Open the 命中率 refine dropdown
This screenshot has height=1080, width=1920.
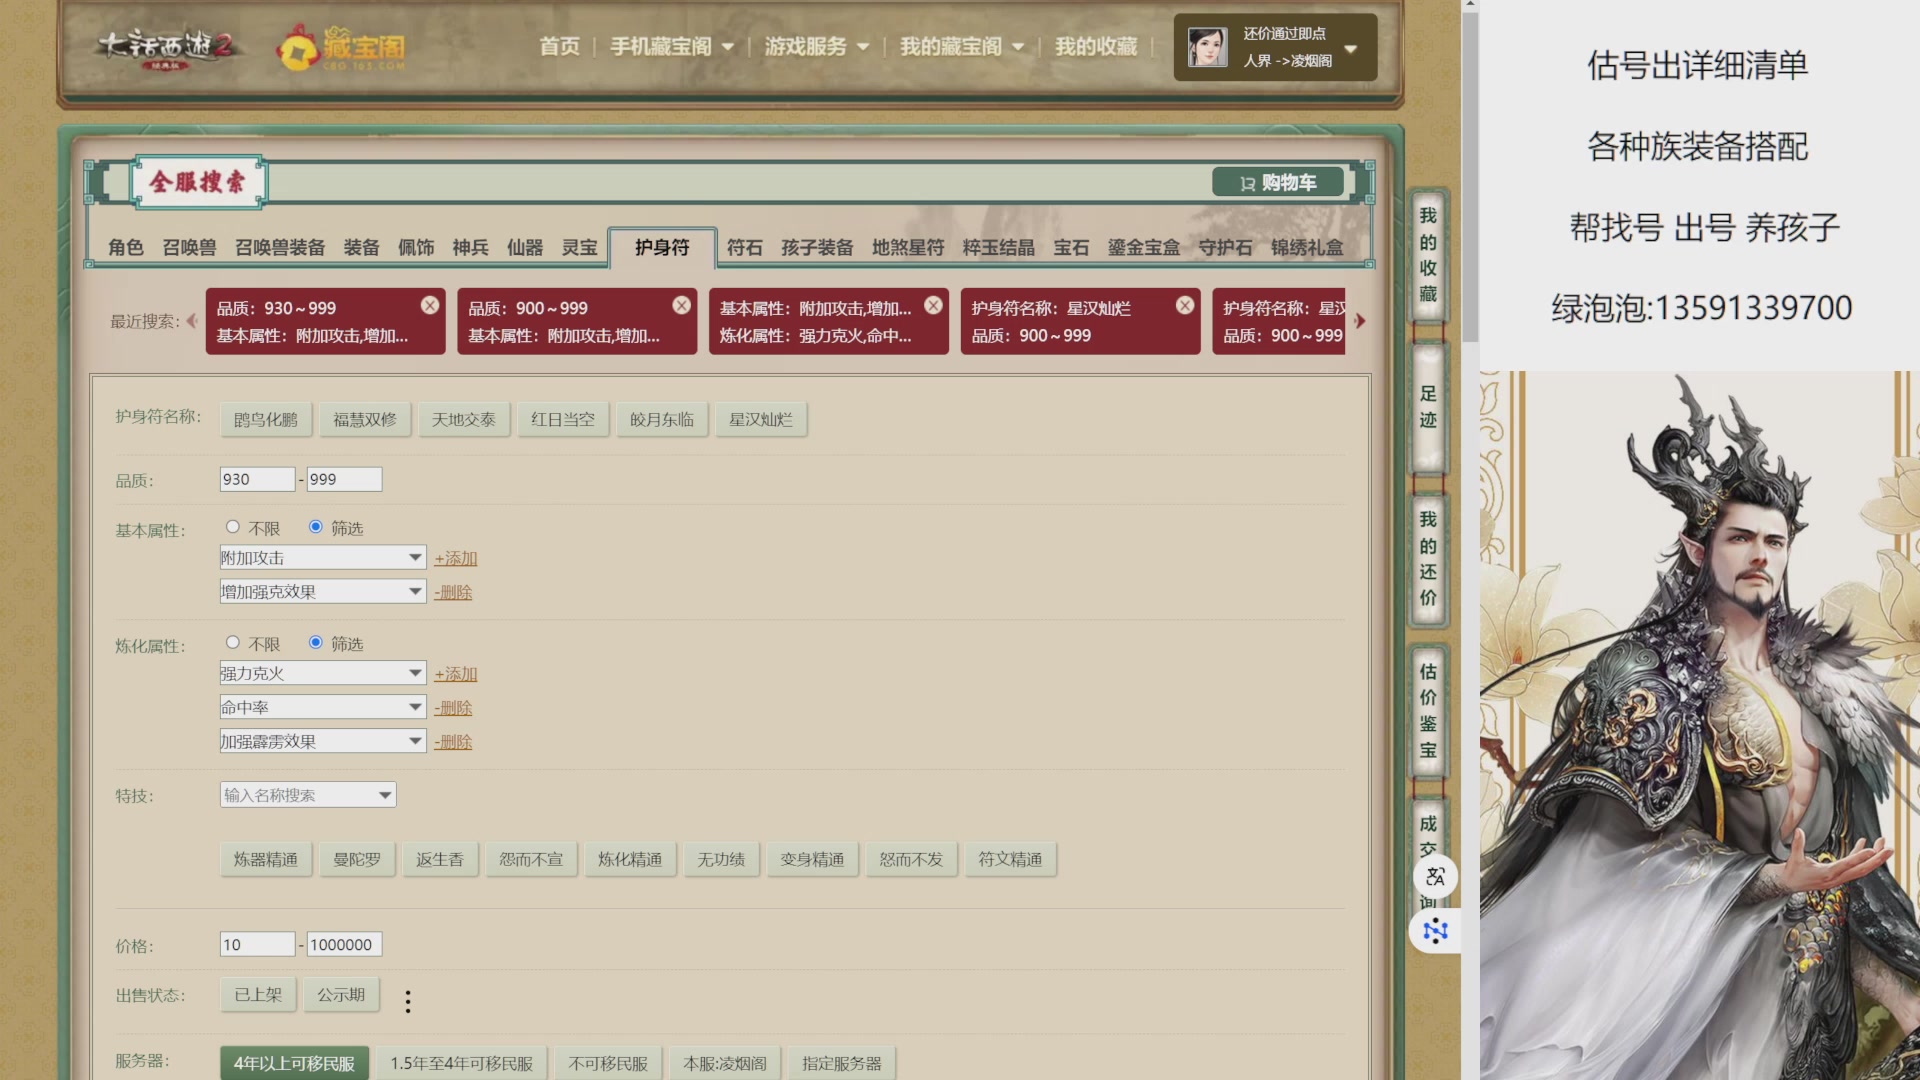pyautogui.click(x=323, y=708)
